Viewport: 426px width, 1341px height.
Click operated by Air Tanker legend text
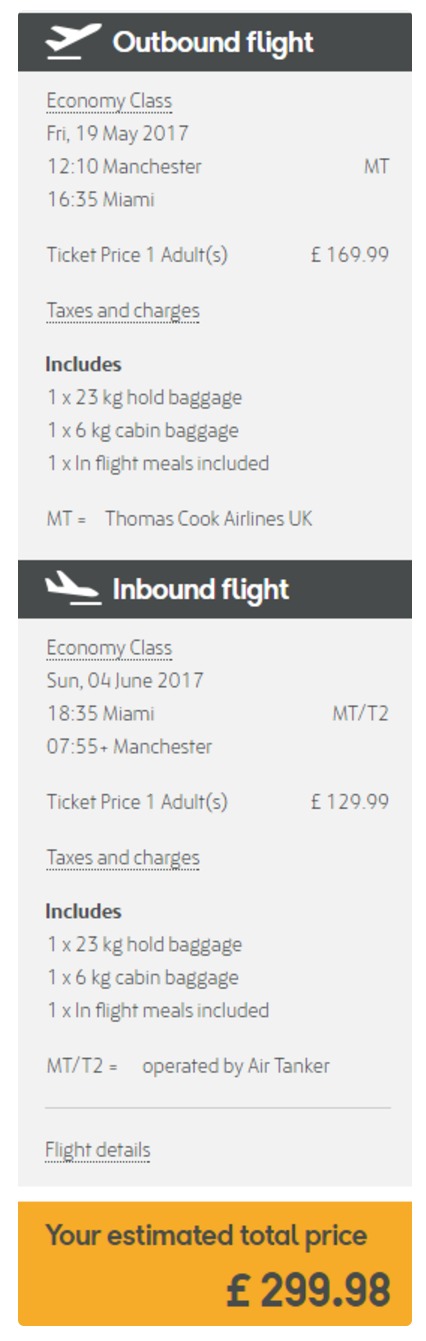click(236, 1066)
